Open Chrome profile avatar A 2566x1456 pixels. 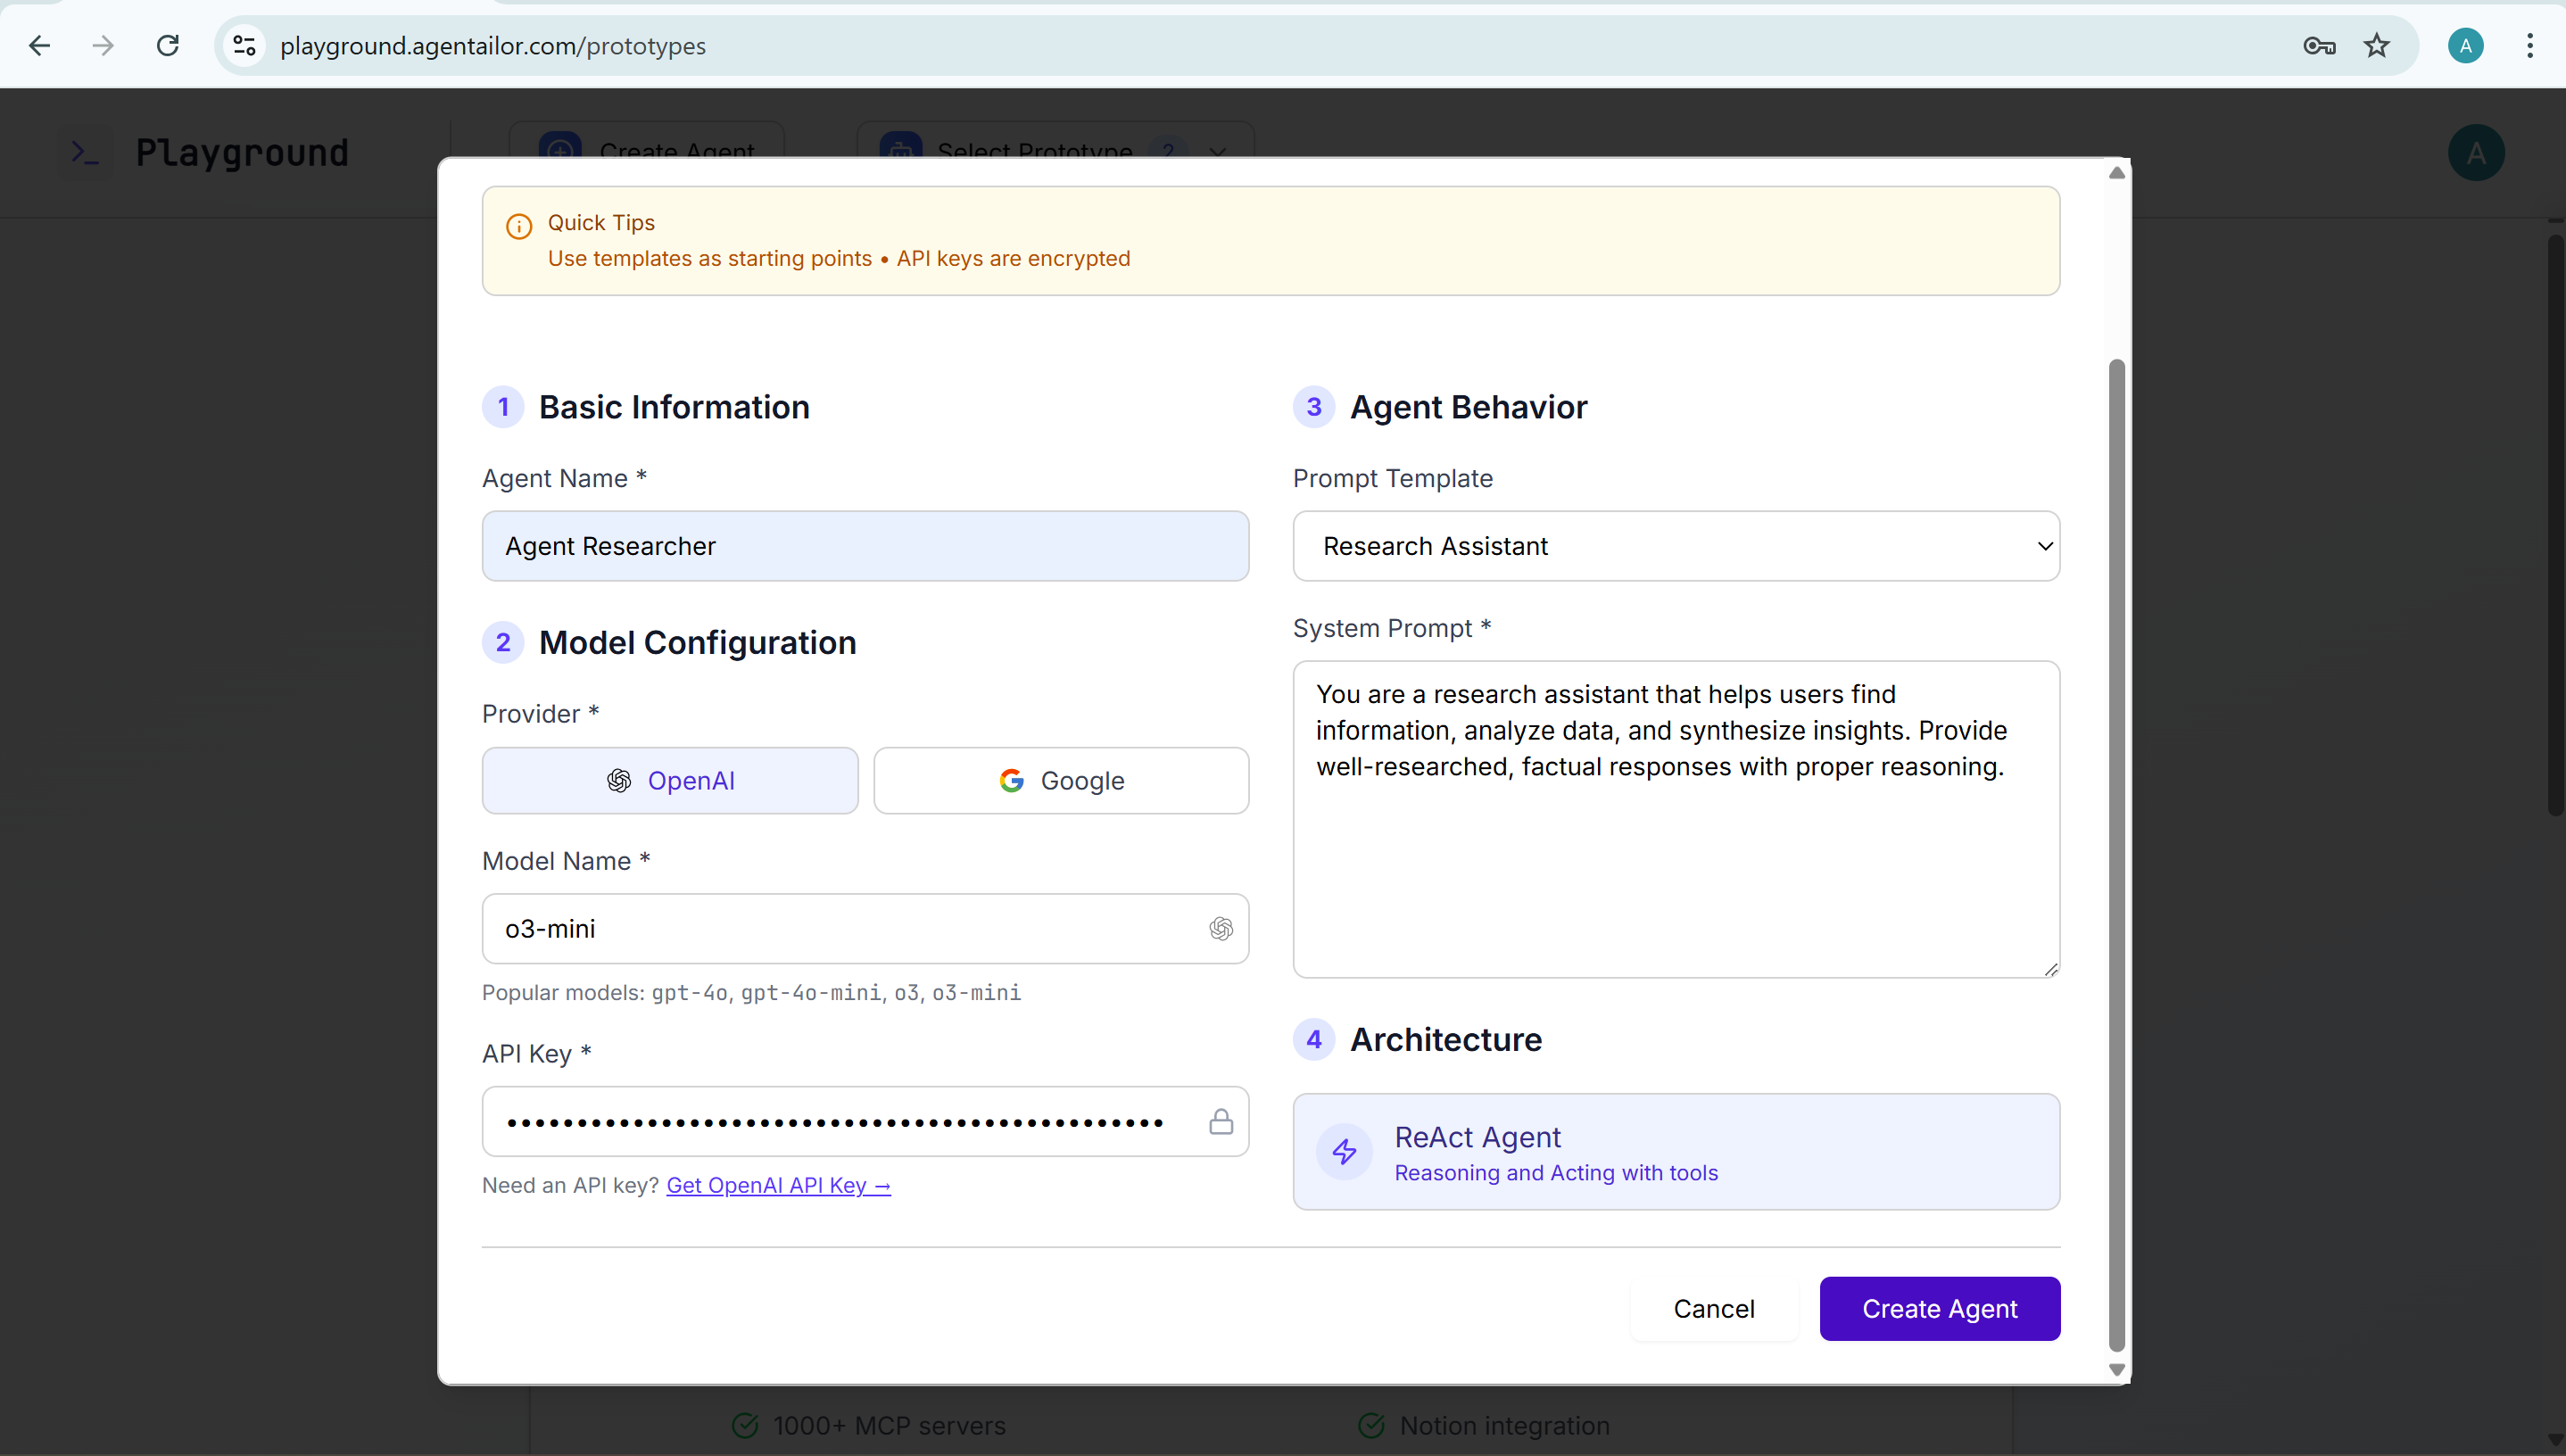coord(2465,46)
